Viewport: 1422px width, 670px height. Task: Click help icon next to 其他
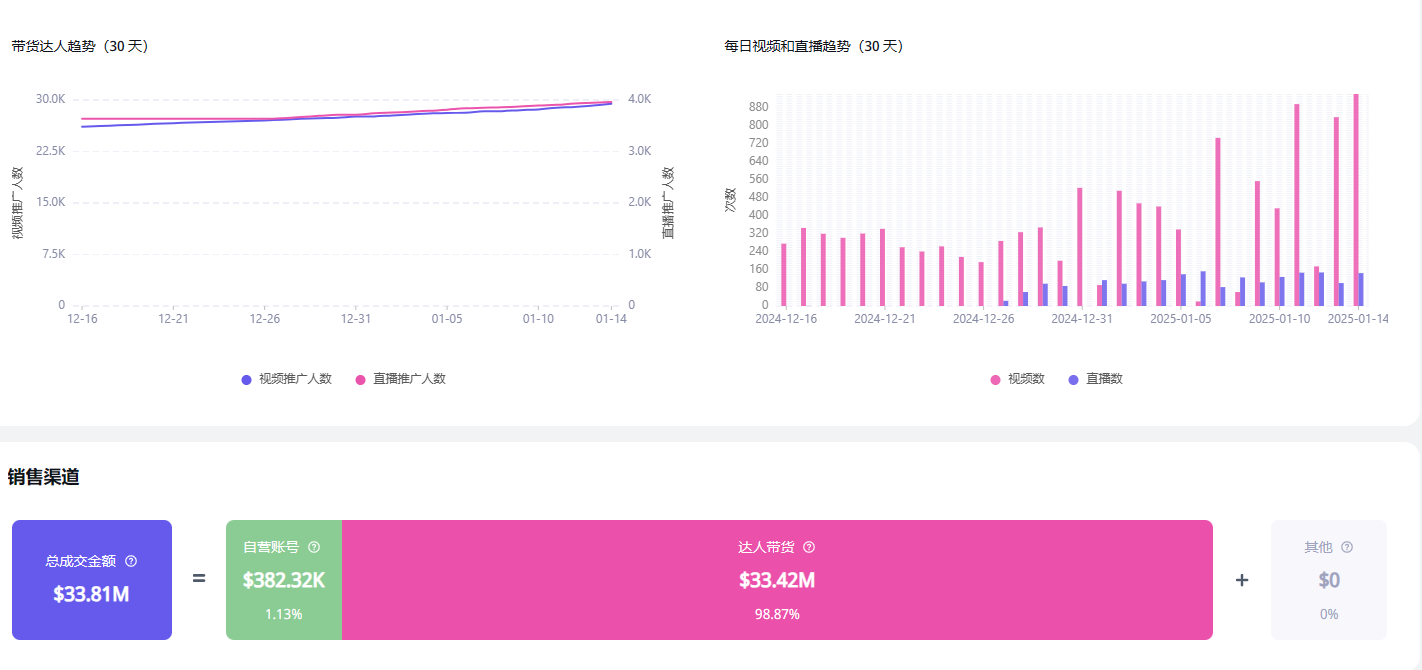click(1347, 547)
